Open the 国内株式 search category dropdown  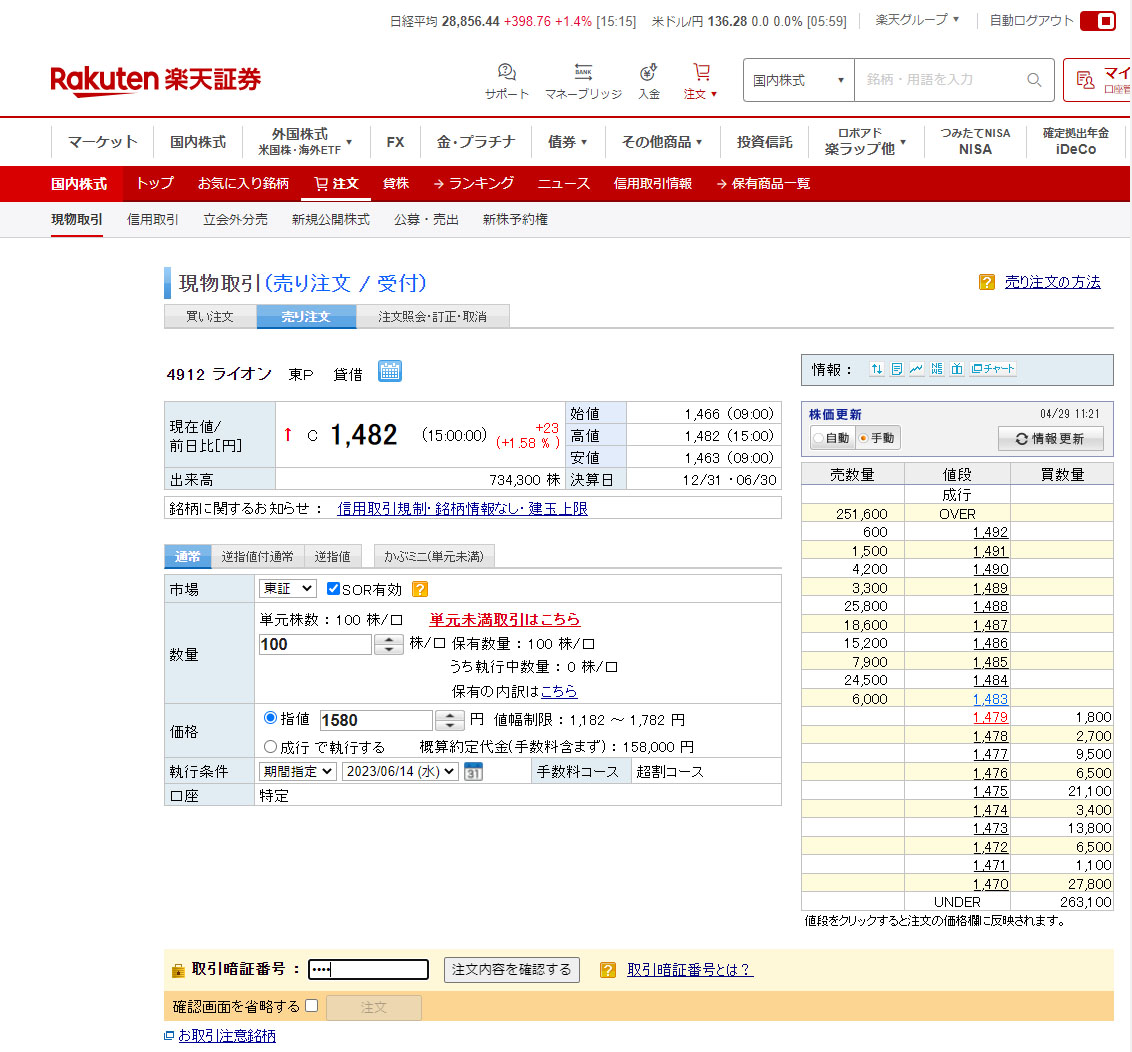(798, 80)
